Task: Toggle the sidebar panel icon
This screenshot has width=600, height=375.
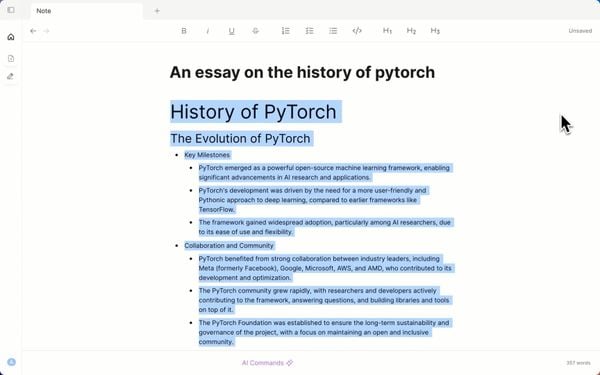Action: pyautogui.click(x=11, y=10)
